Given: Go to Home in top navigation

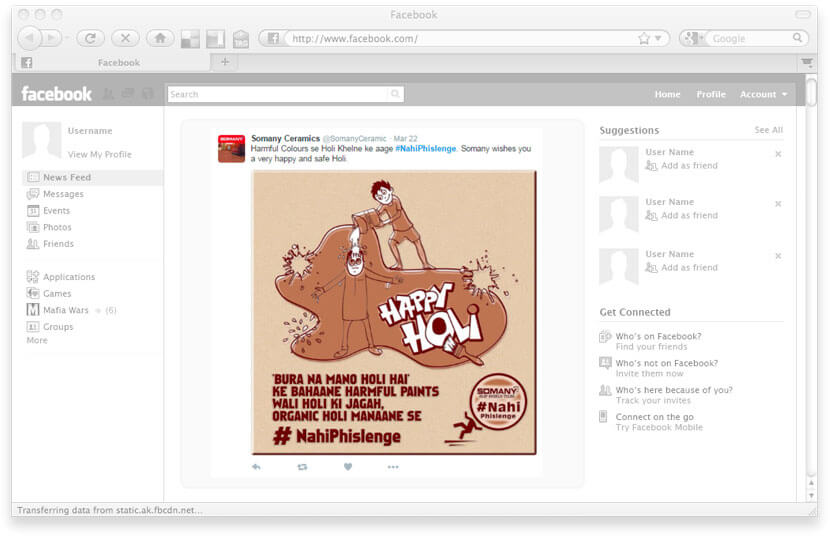Looking at the screenshot, I should [667, 94].
